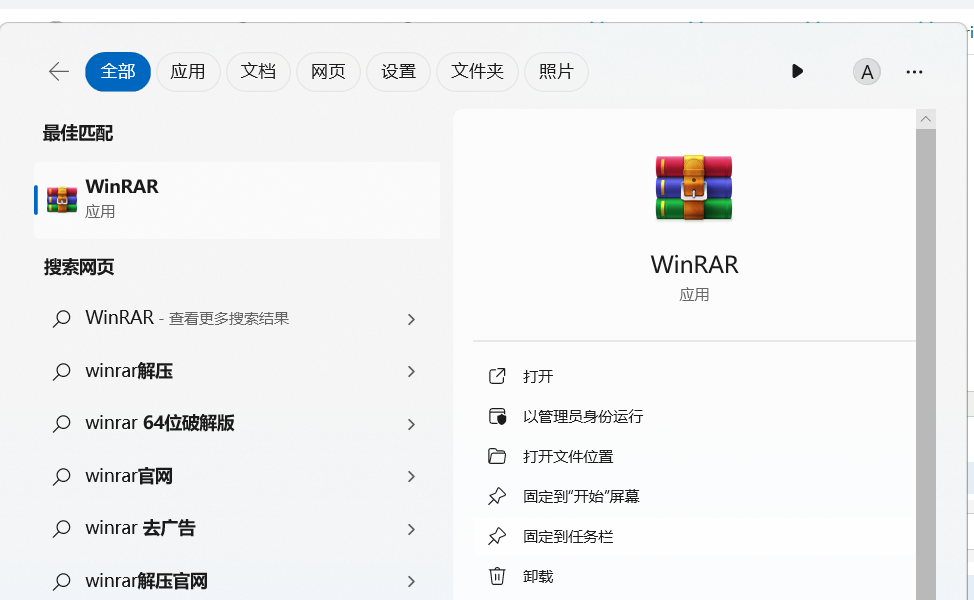The width and height of the screenshot is (974, 600).
Task: Open the three-dot options menu
Action: click(x=914, y=72)
